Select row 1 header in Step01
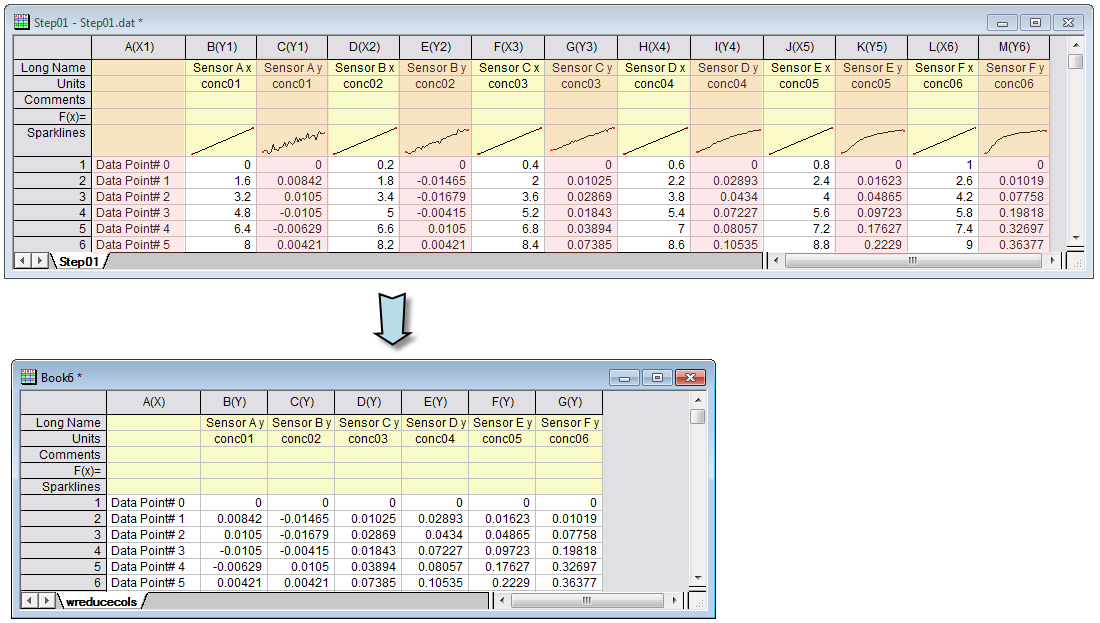Viewport: 1100px width, 623px height. tap(53, 165)
